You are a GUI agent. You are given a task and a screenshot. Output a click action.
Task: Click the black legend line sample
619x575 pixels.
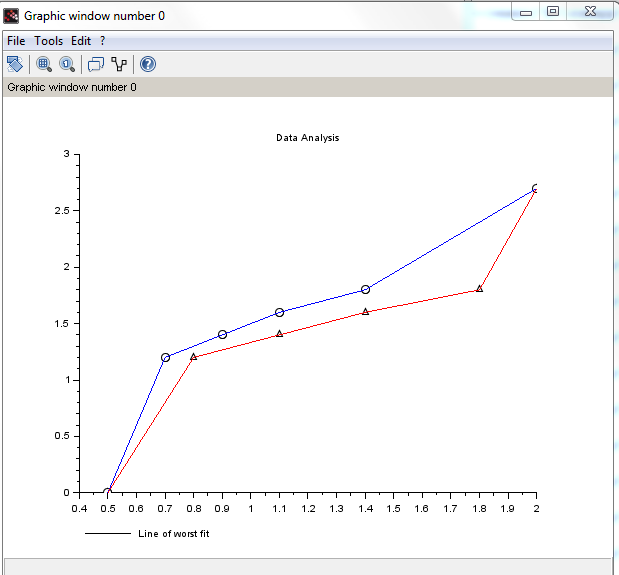[x=108, y=534]
